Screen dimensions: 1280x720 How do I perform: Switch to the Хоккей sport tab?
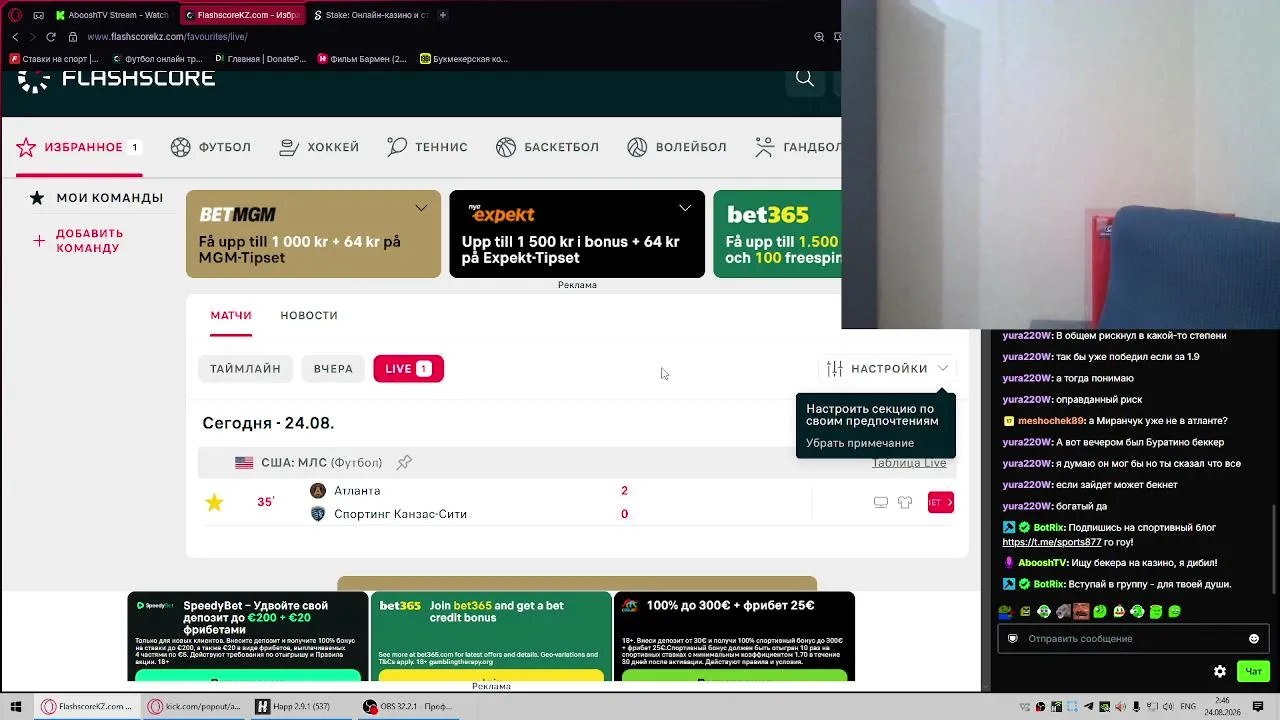319,147
